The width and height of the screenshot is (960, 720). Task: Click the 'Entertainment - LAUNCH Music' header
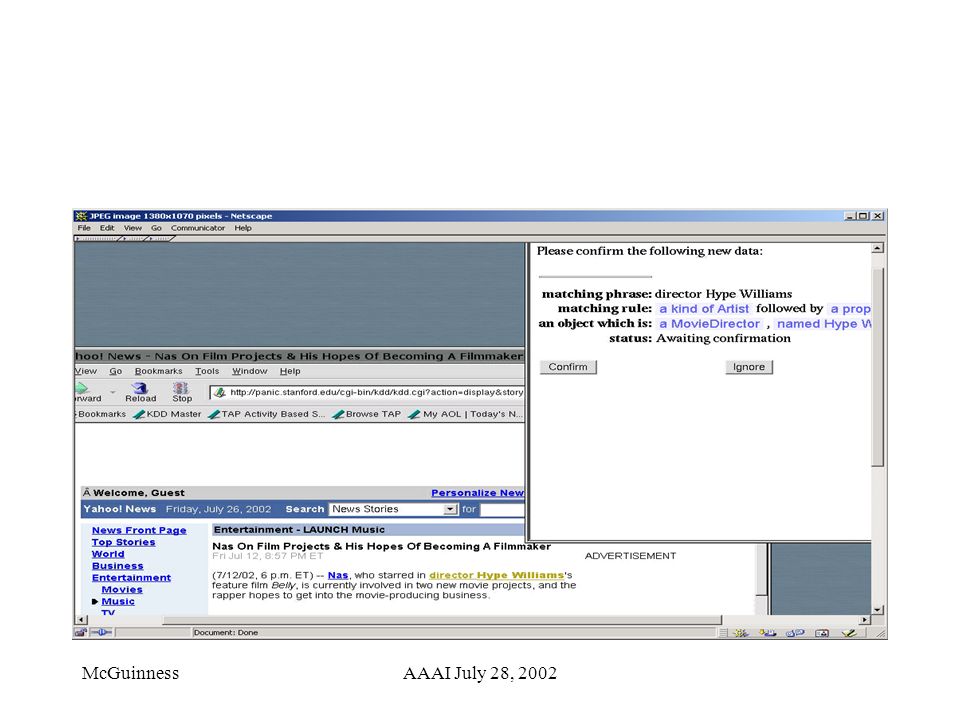tap(299, 530)
